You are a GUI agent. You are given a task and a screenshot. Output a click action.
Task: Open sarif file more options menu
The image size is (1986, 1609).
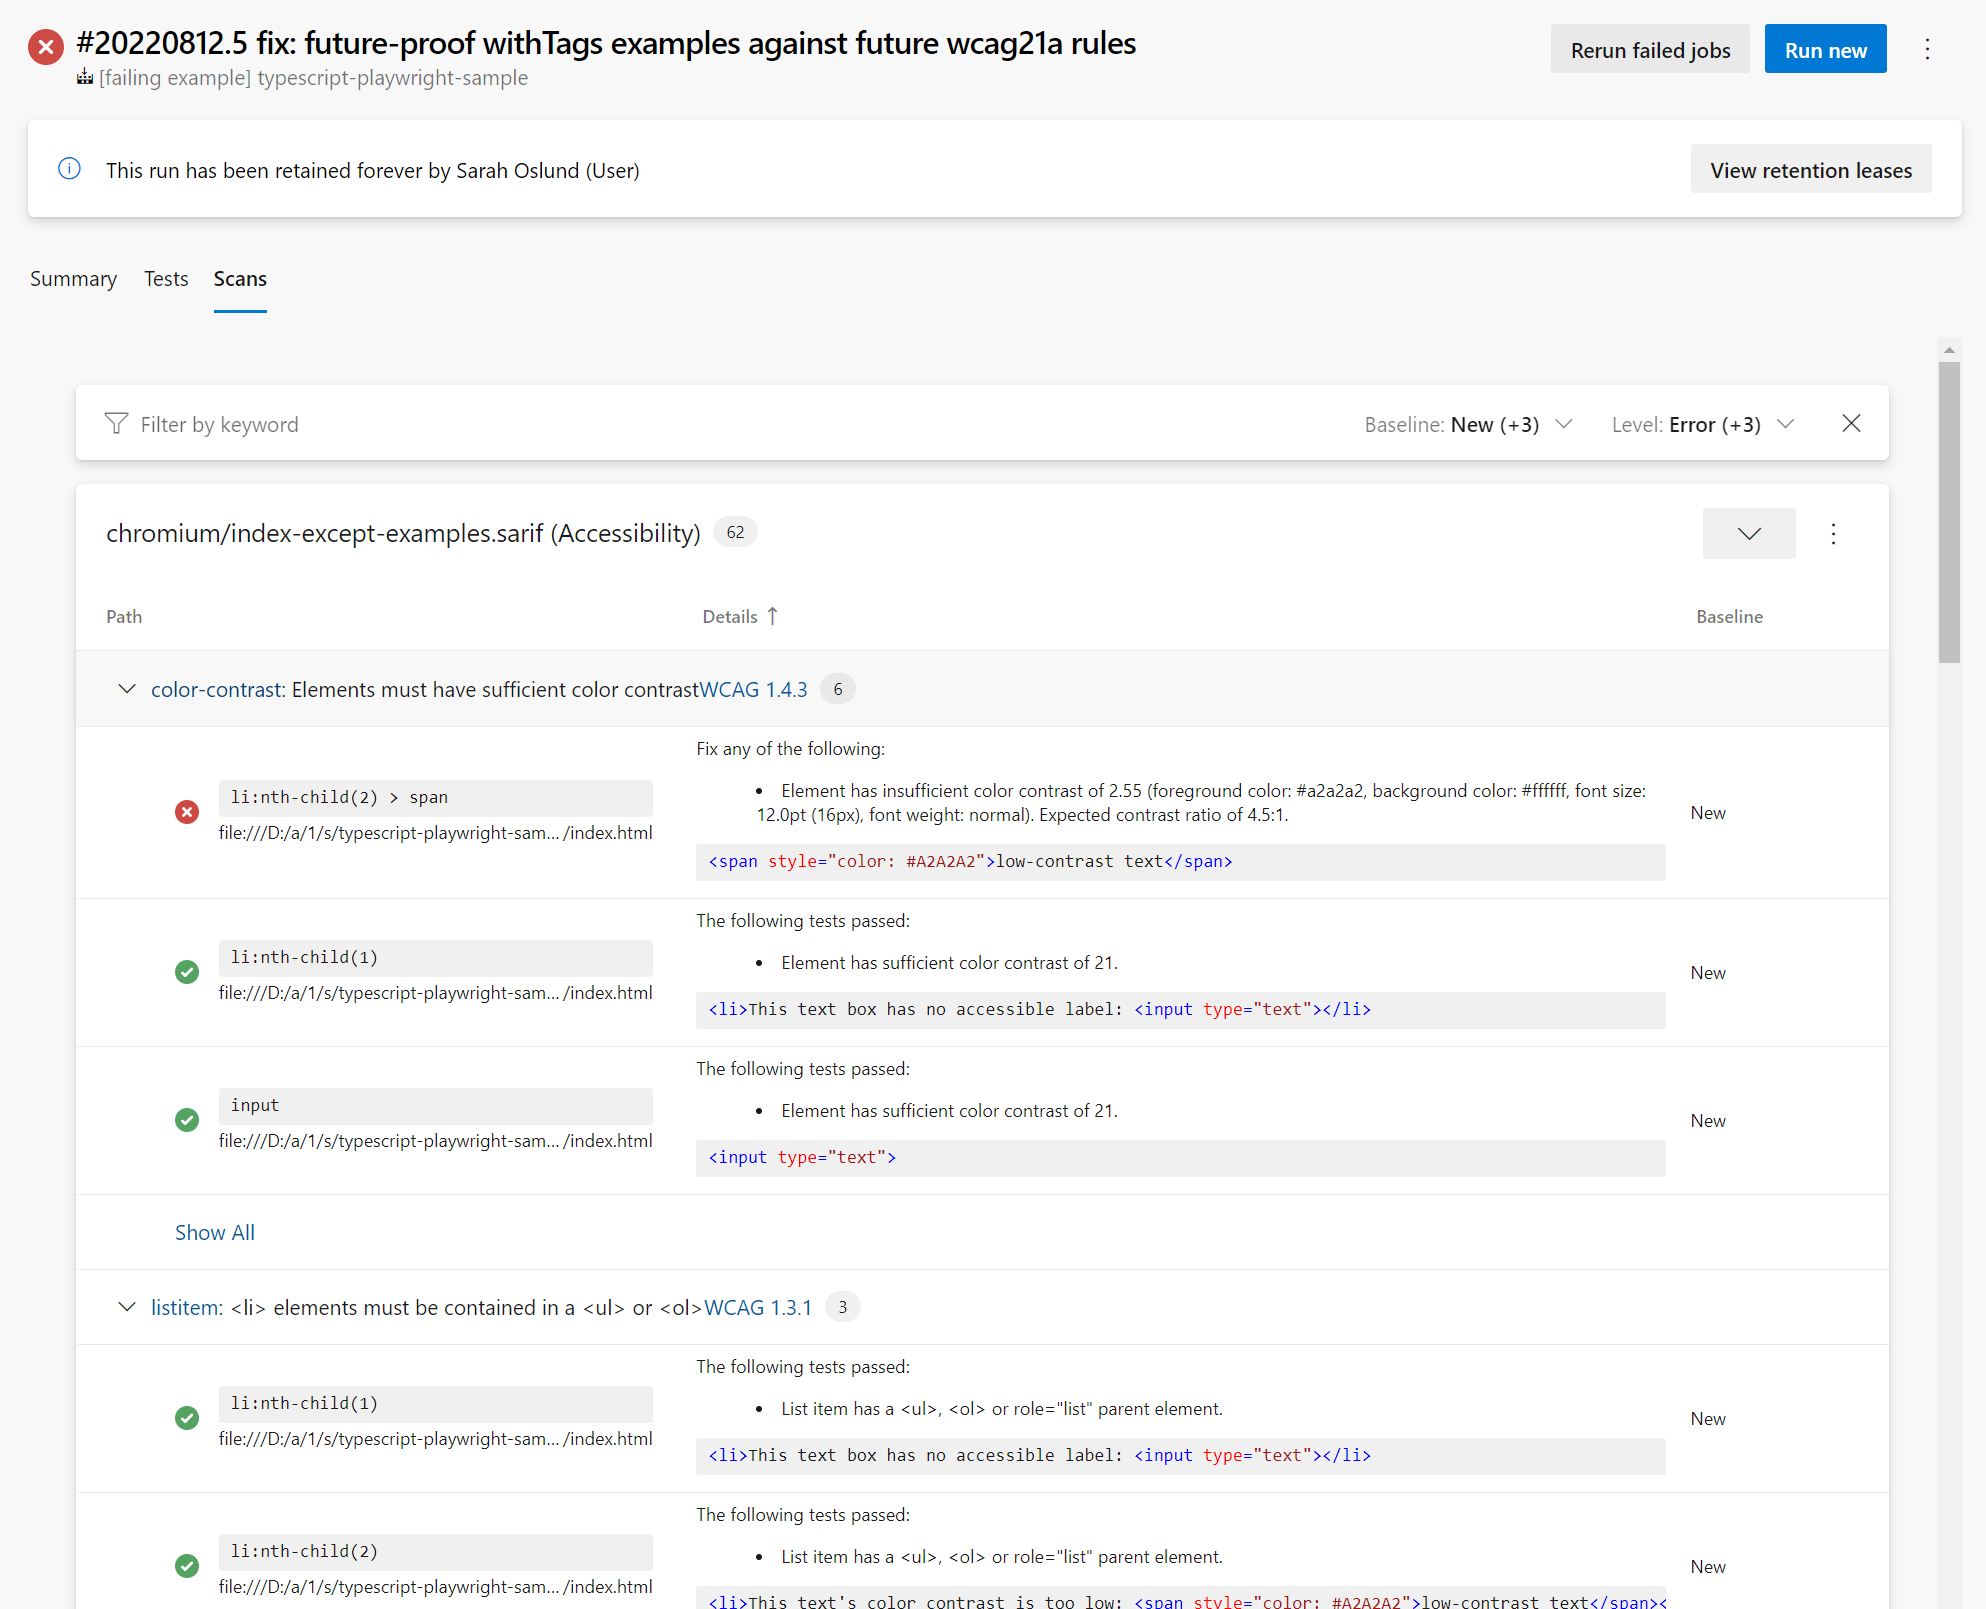1833,533
